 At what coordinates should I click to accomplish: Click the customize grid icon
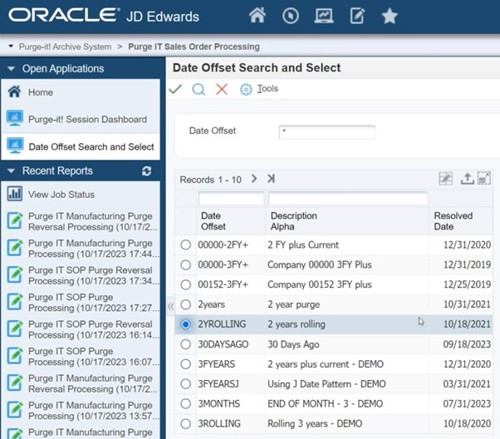[446, 179]
